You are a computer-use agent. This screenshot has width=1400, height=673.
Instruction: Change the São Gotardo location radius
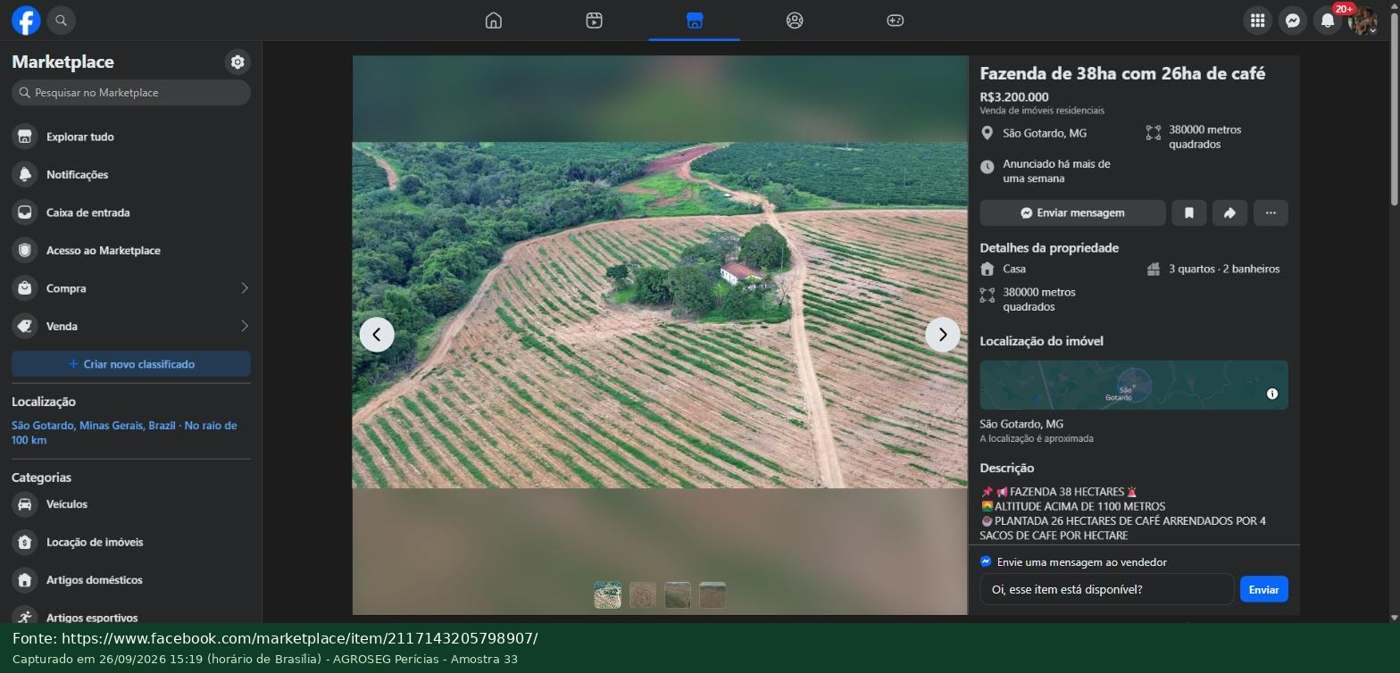click(124, 433)
